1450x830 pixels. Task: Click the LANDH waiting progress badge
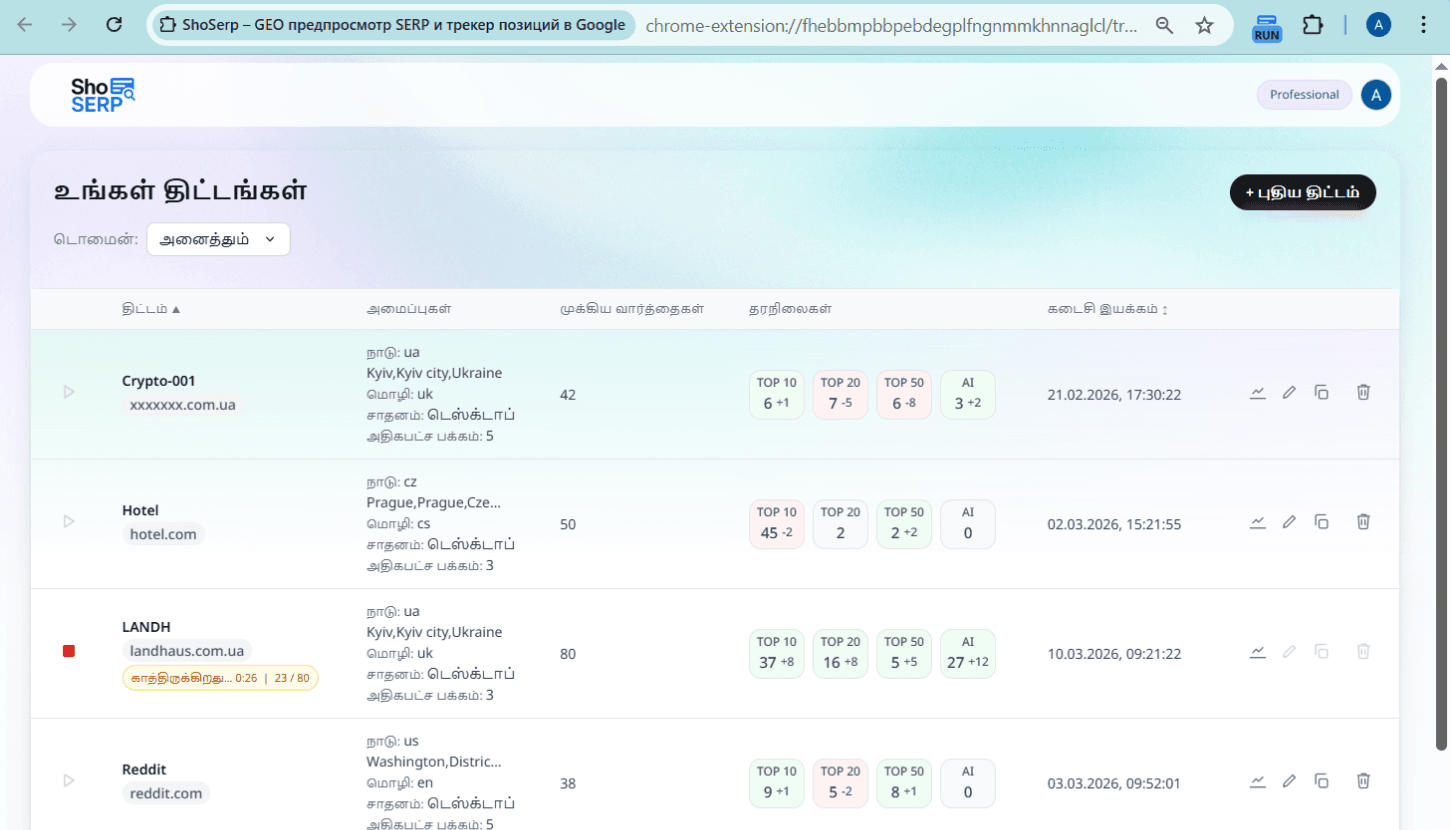pos(220,678)
